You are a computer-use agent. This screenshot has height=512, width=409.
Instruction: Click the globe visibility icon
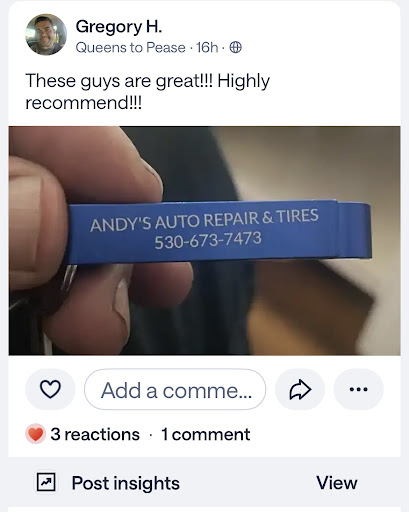click(x=236, y=47)
